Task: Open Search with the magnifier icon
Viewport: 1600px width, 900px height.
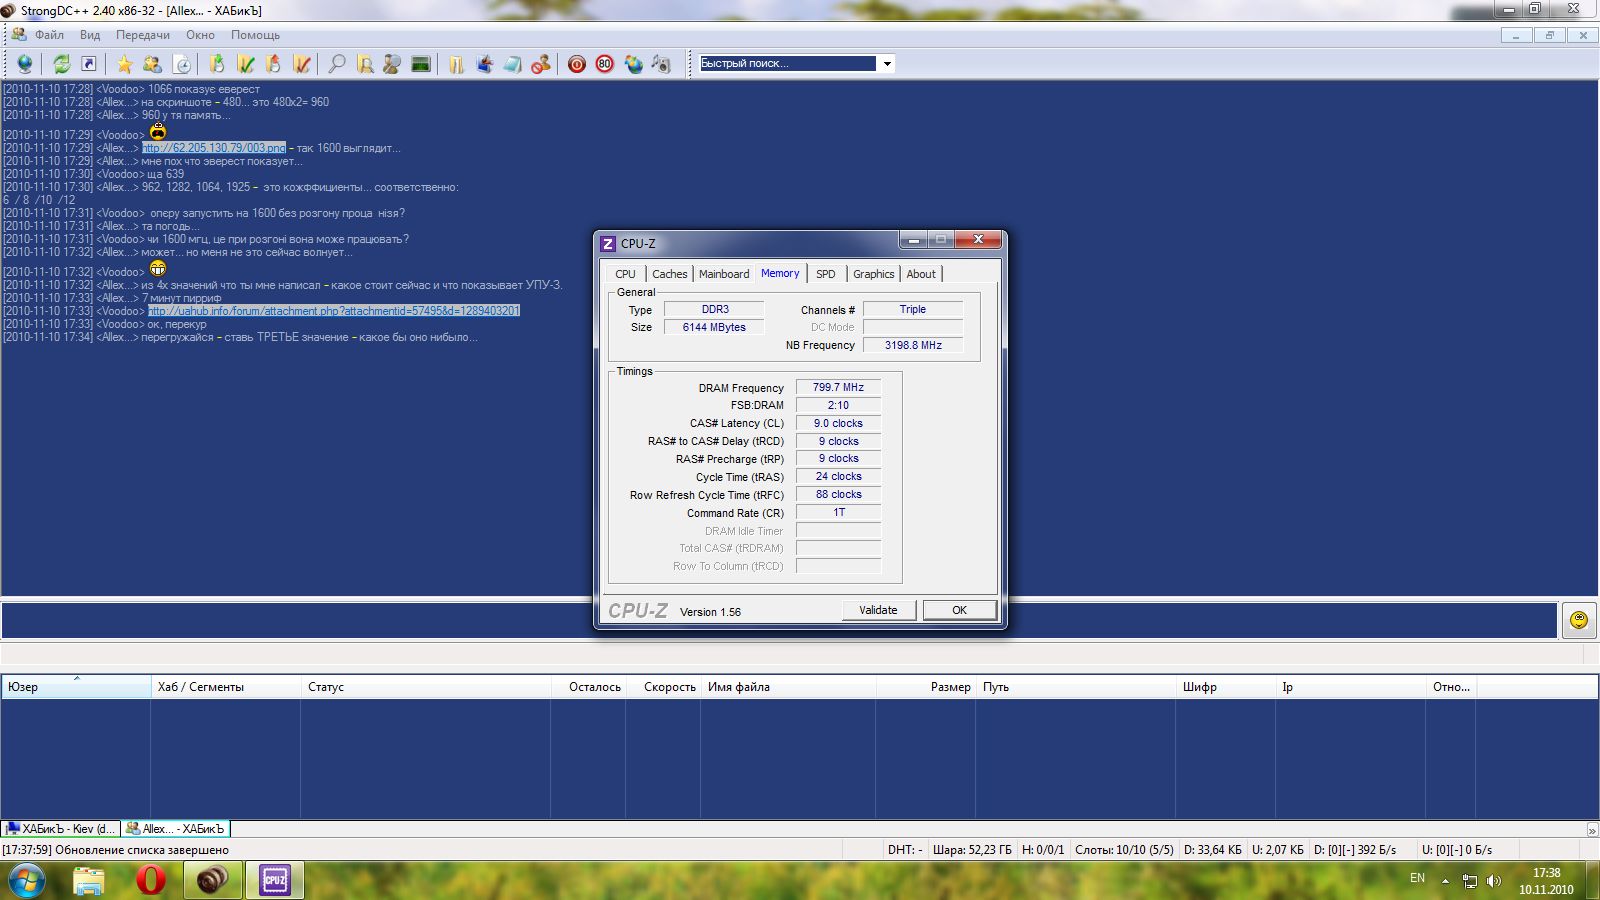Action: coord(337,64)
